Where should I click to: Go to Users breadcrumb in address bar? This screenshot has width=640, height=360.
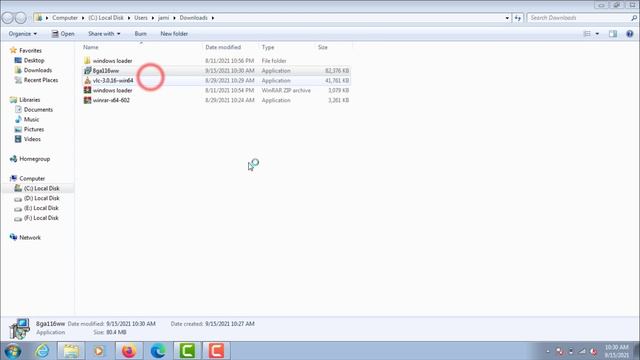click(x=141, y=18)
